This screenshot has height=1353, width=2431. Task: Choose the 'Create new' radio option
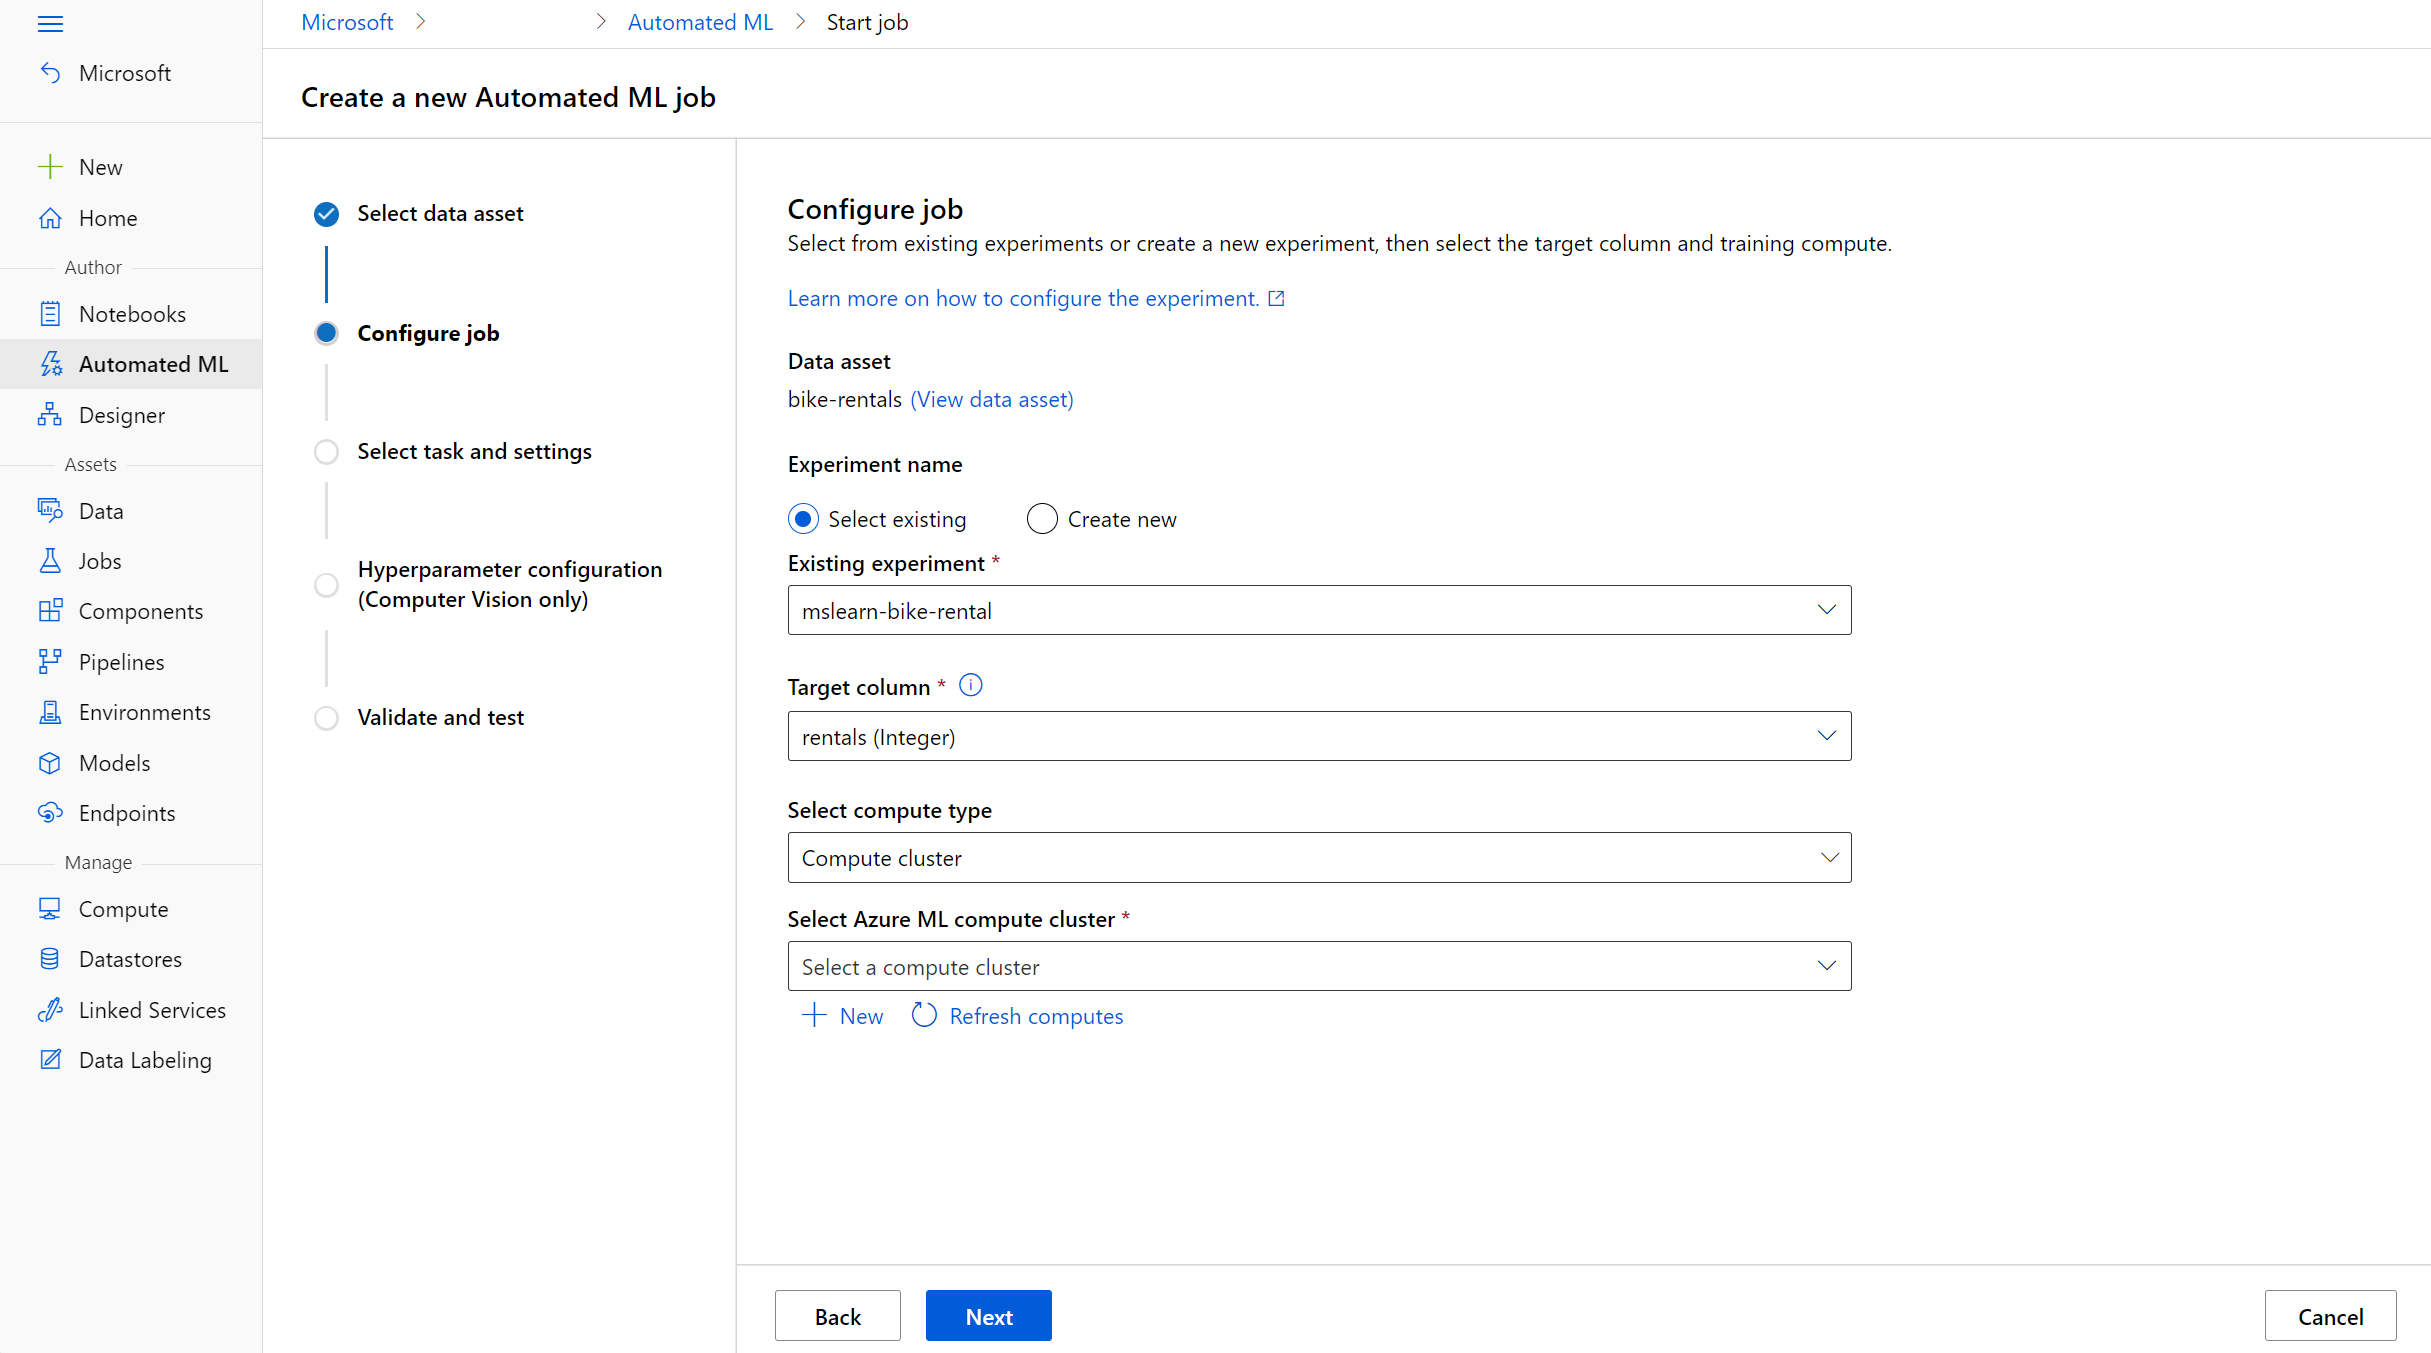pos(1042,519)
